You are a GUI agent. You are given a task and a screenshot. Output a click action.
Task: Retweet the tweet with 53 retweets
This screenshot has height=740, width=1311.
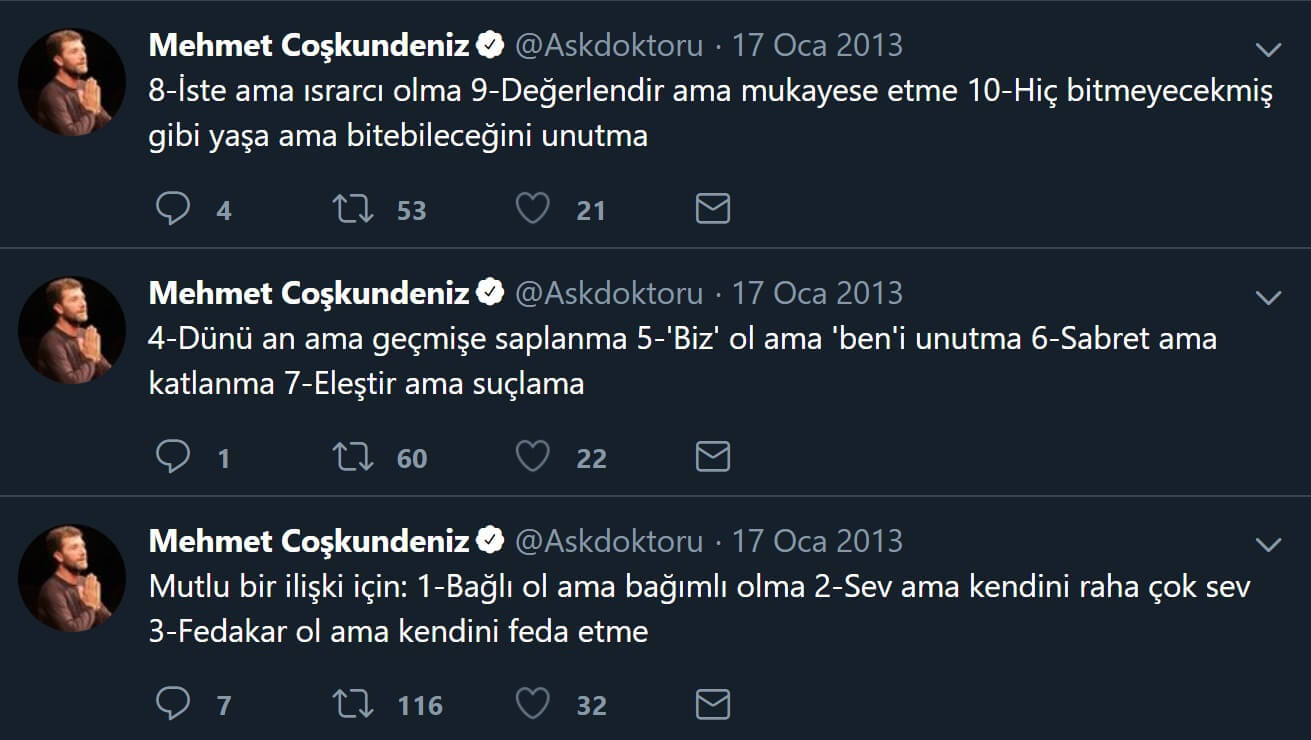pyautogui.click(x=353, y=209)
